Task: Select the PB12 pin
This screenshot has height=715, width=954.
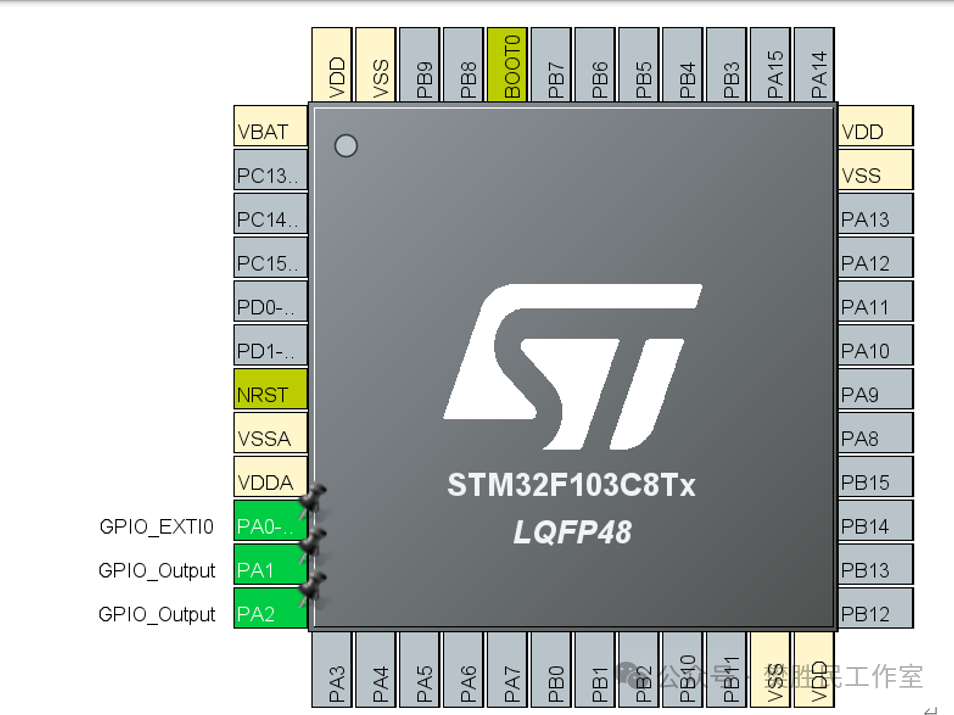Action: pyautogui.click(x=876, y=608)
